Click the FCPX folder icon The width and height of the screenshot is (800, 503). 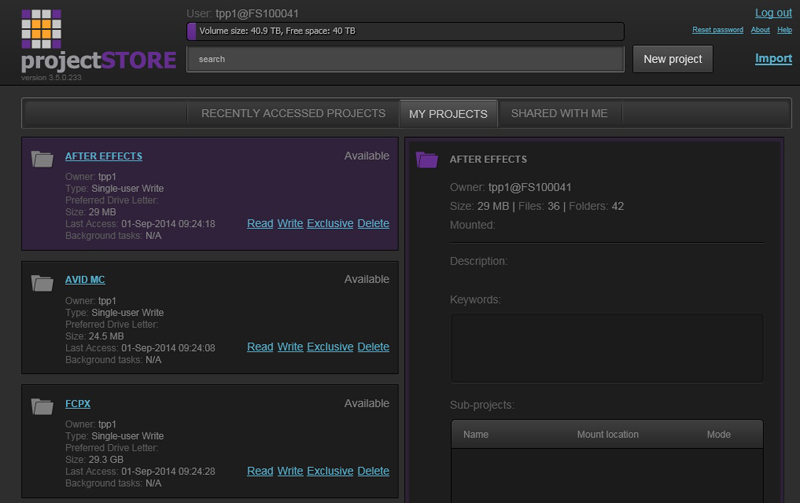pyautogui.click(x=42, y=406)
